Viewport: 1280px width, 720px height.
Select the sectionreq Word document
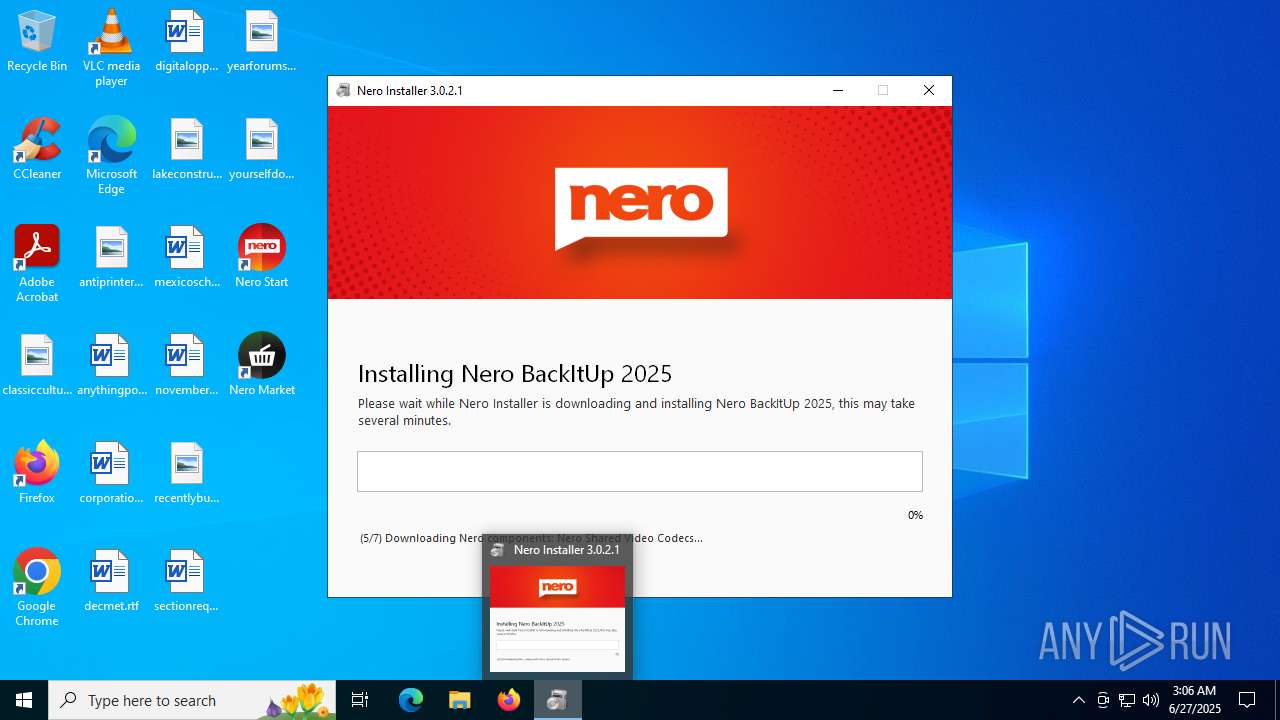pyautogui.click(x=186, y=581)
